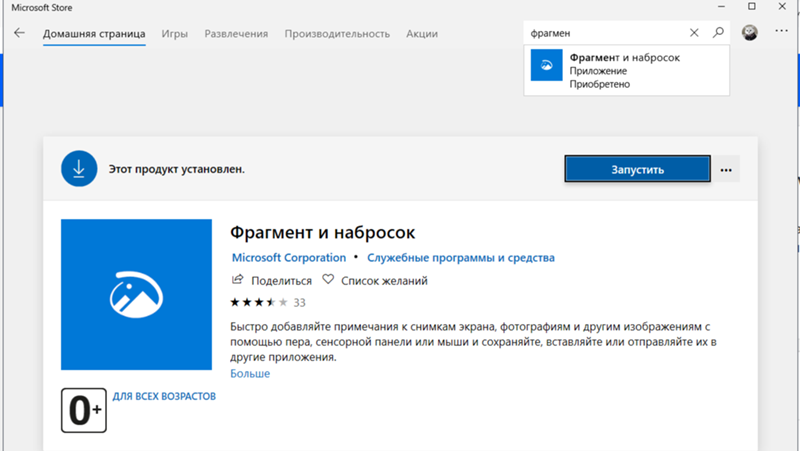The height and width of the screenshot is (451, 800).
Task: Open the large Фрагмент и набросок app image
Action: [x=136, y=294]
